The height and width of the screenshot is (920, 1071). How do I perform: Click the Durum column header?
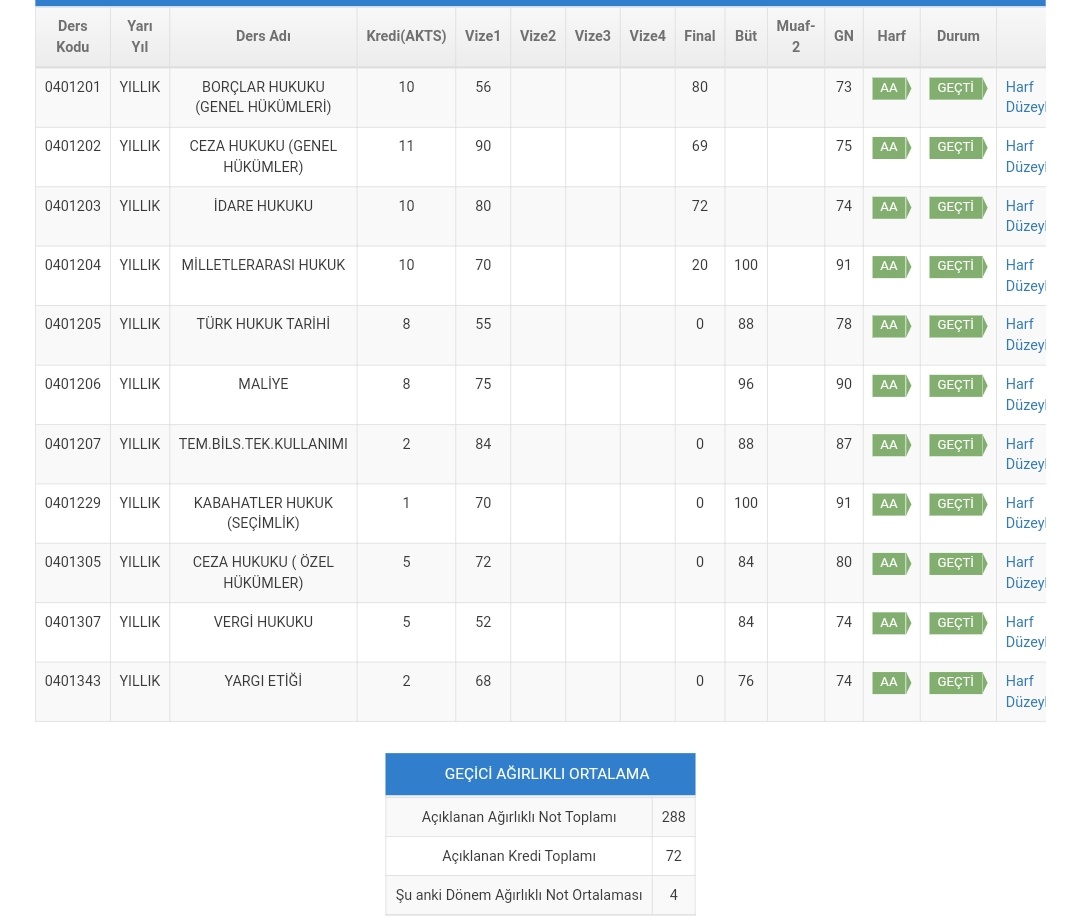tap(958, 36)
